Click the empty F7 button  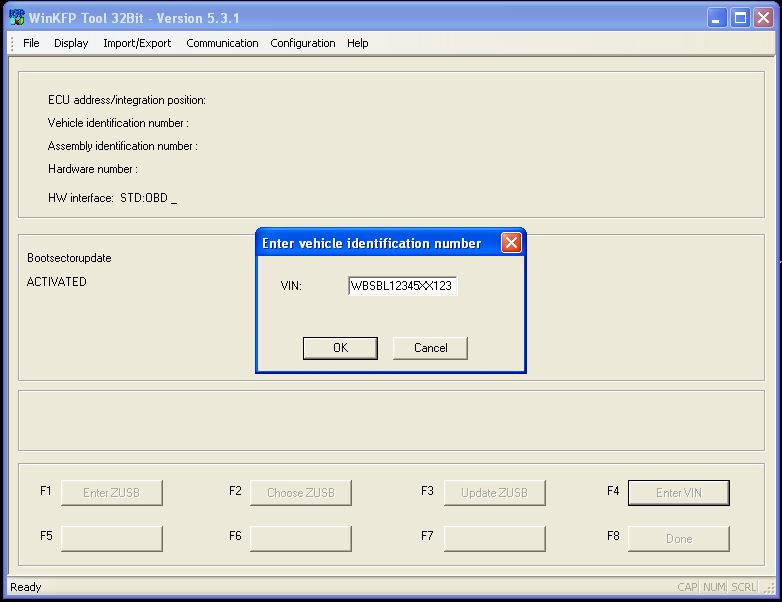click(494, 539)
